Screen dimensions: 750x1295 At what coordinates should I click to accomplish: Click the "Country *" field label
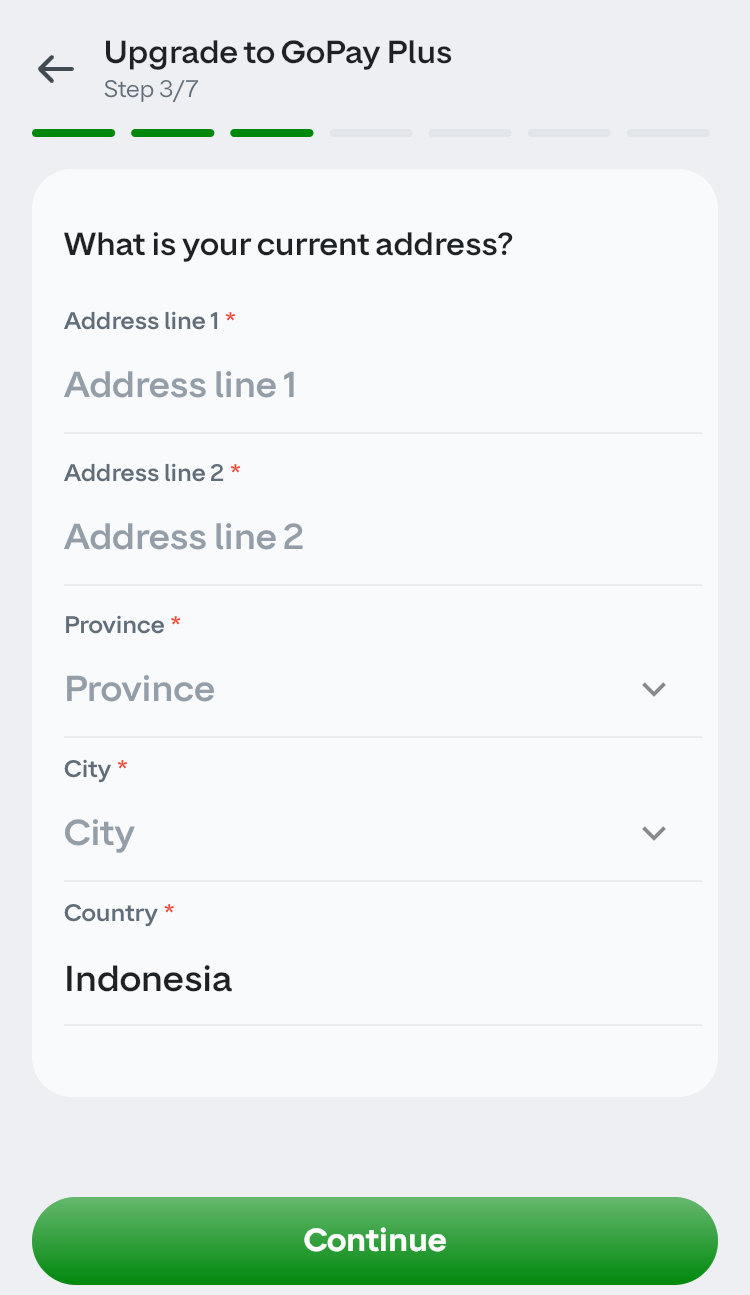[x=118, y=913]
